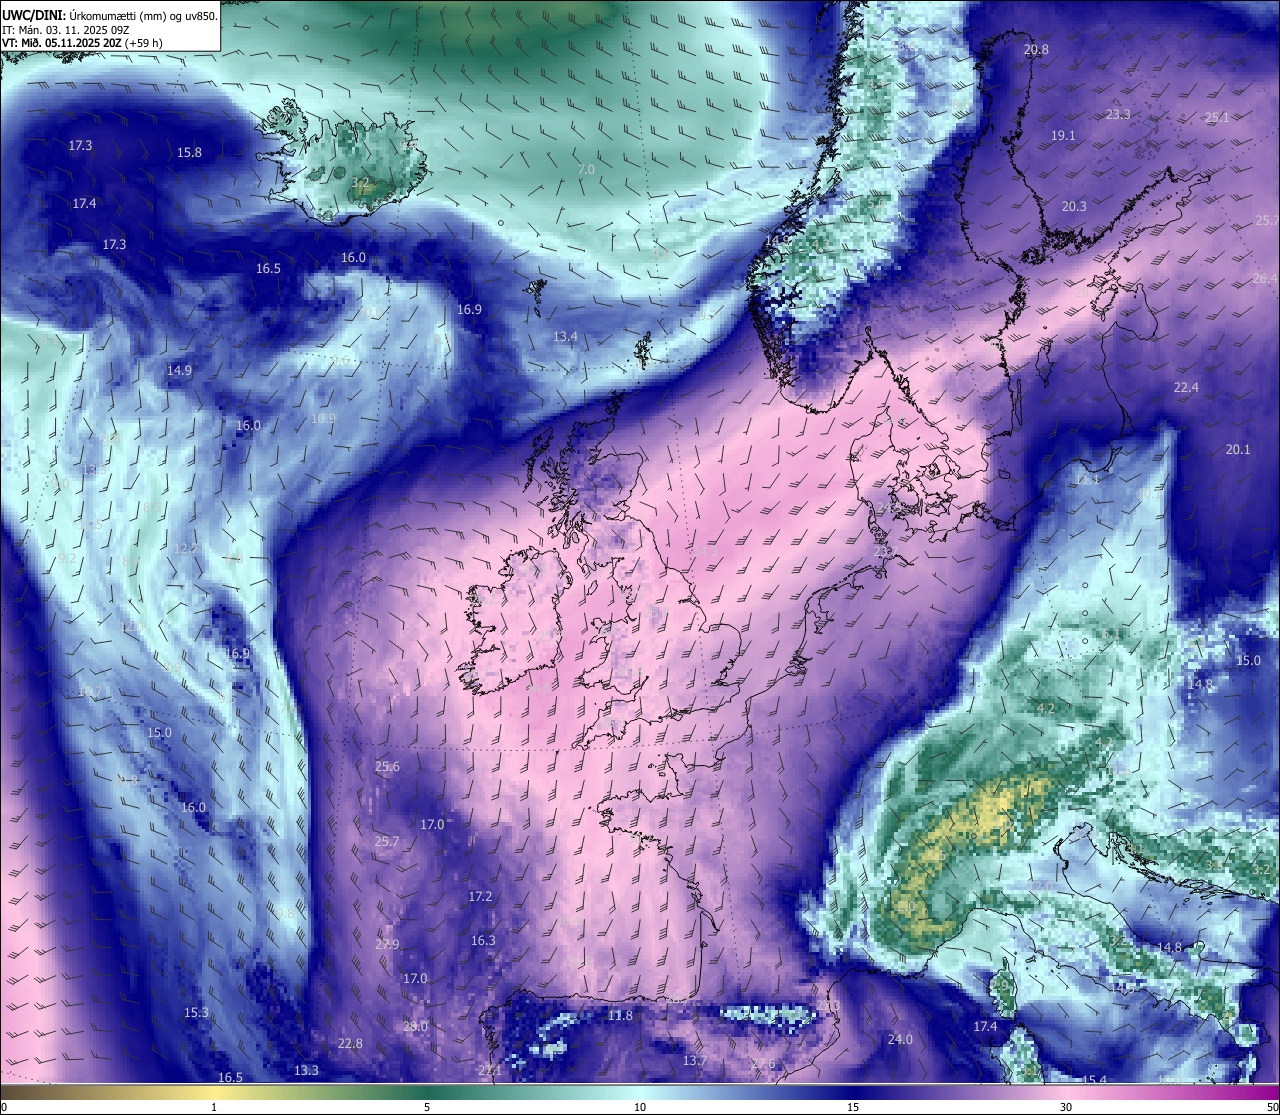Click the 16.3 value label
1280x1115 pixels.
(483, 941)
